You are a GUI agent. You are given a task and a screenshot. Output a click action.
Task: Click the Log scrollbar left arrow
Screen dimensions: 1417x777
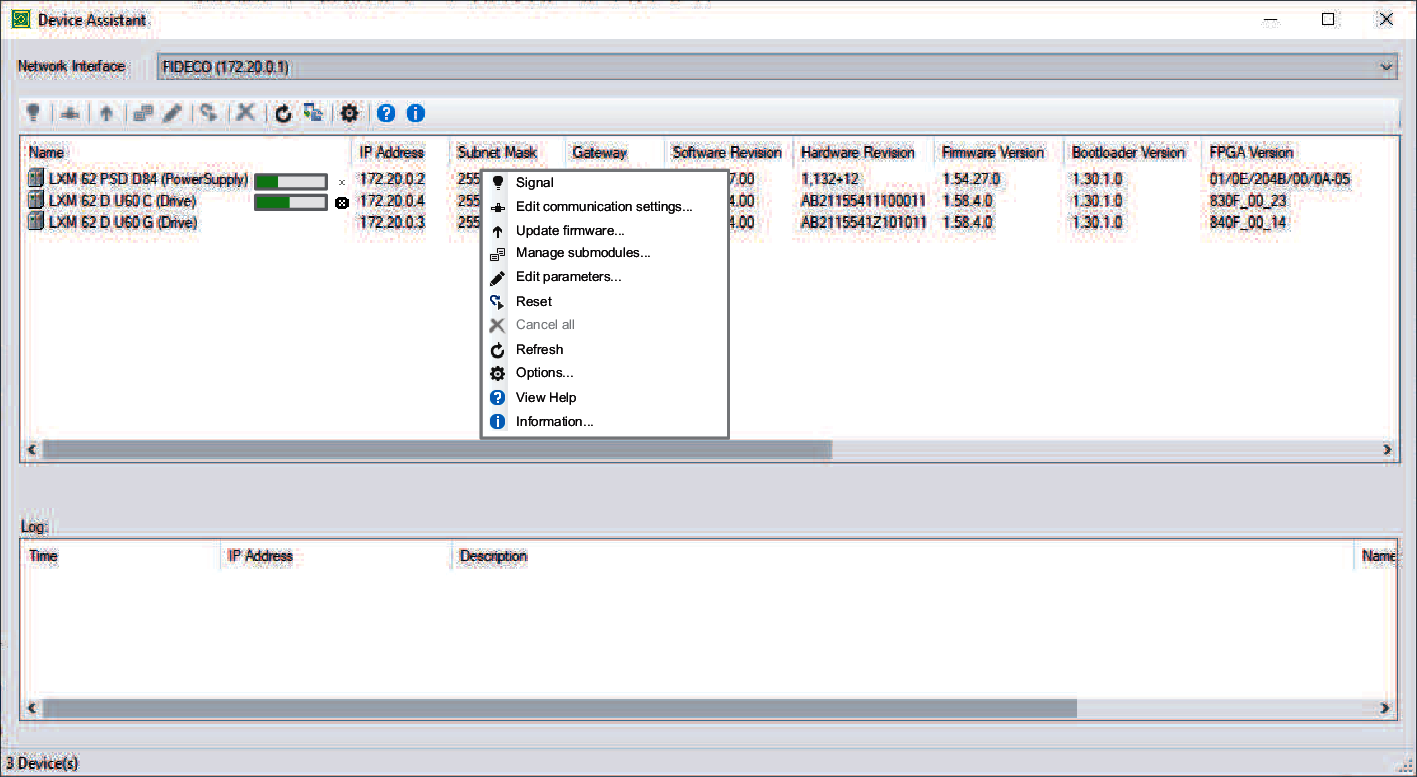point(31,708)
